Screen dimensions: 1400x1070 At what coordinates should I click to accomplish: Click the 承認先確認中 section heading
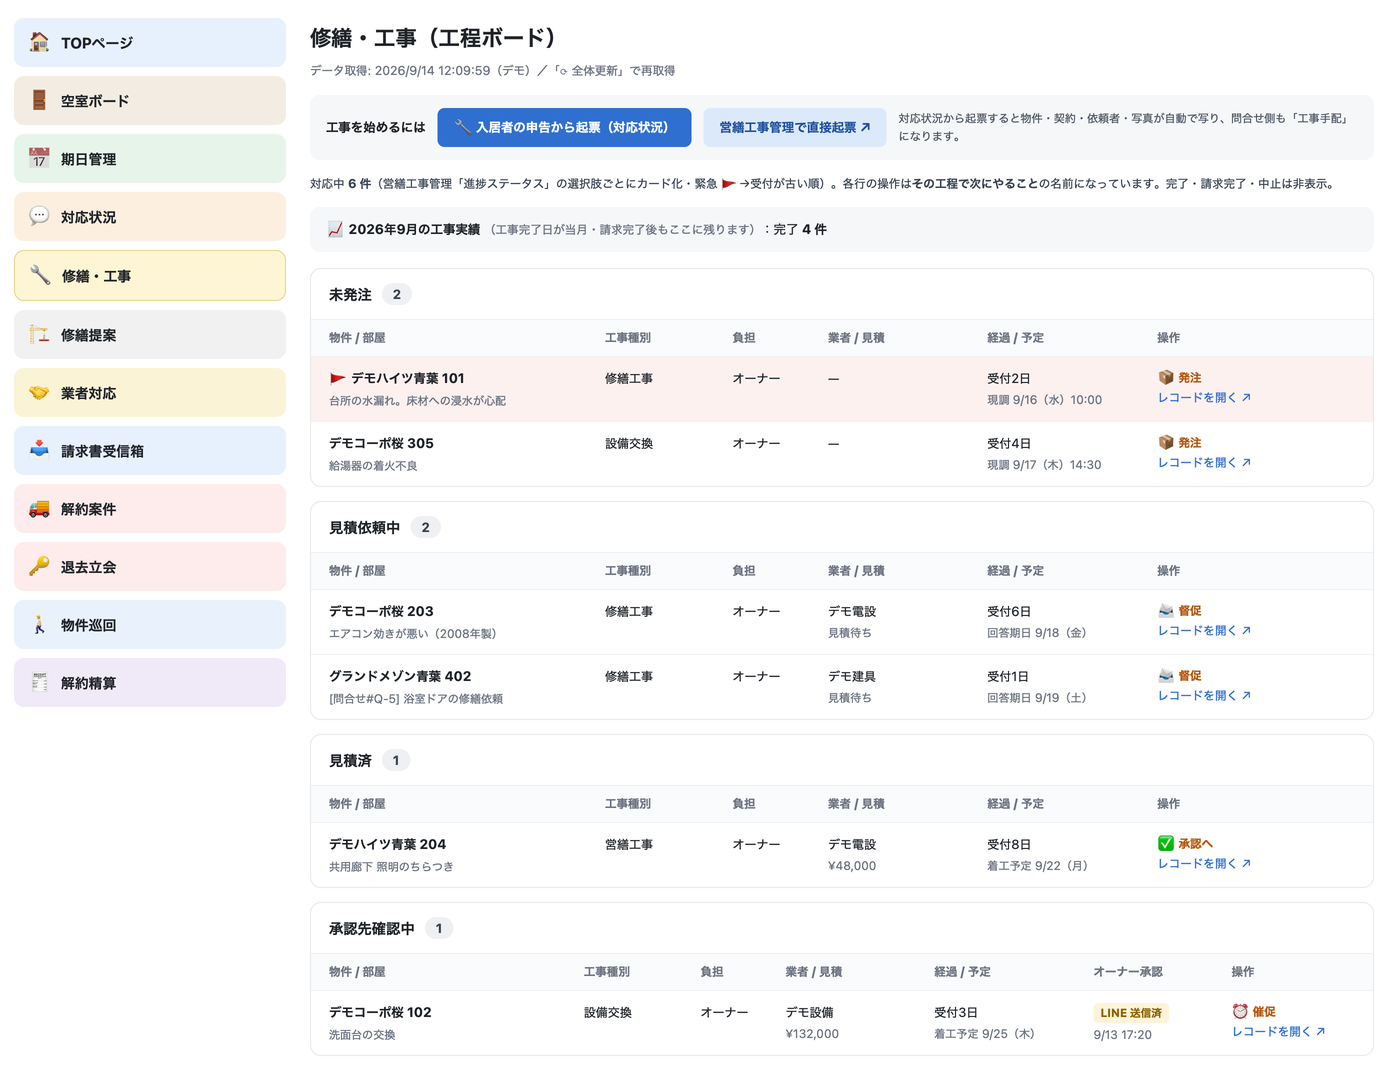point(371,928)
